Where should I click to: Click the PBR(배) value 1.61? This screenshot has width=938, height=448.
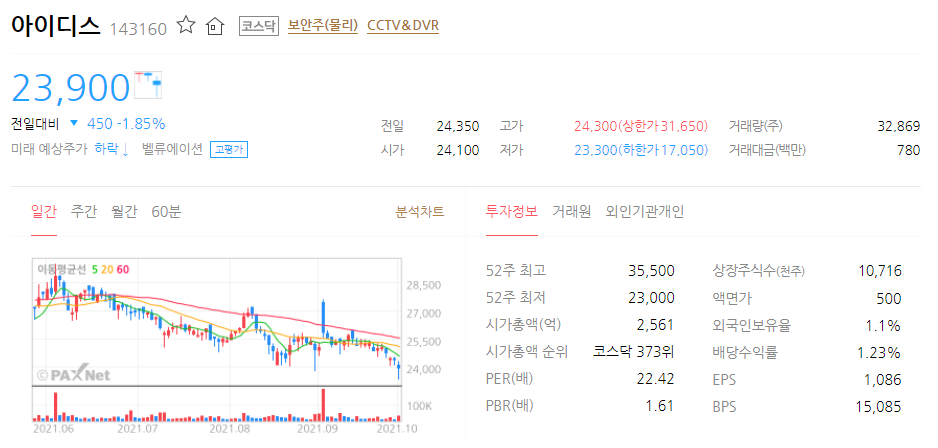pyautogui.click(x=661, y=406)
